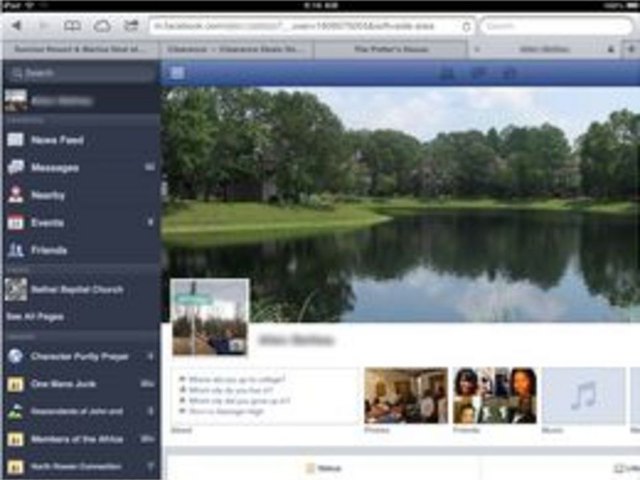Open messages icon in blue bar
This screenshot has height=480, width=640.
click(x=478, y=73)
